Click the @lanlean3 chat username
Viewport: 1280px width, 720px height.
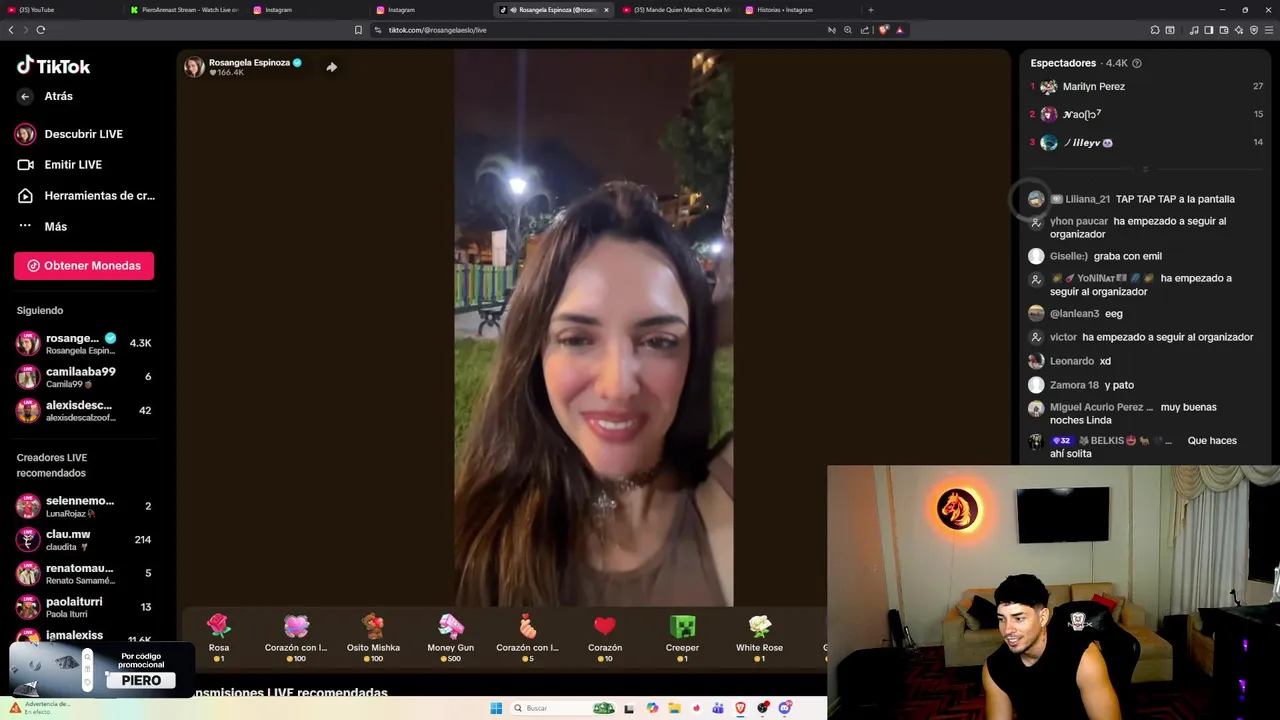point(1074,314)
